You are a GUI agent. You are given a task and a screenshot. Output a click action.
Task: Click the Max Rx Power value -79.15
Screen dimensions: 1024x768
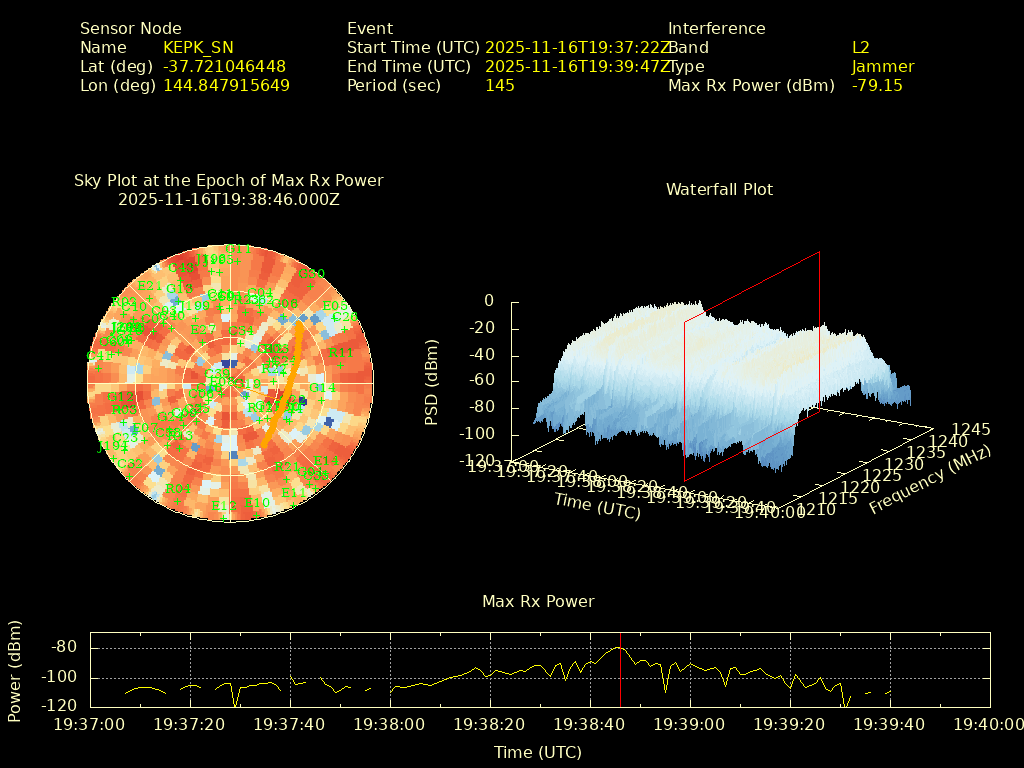[877, 85]
